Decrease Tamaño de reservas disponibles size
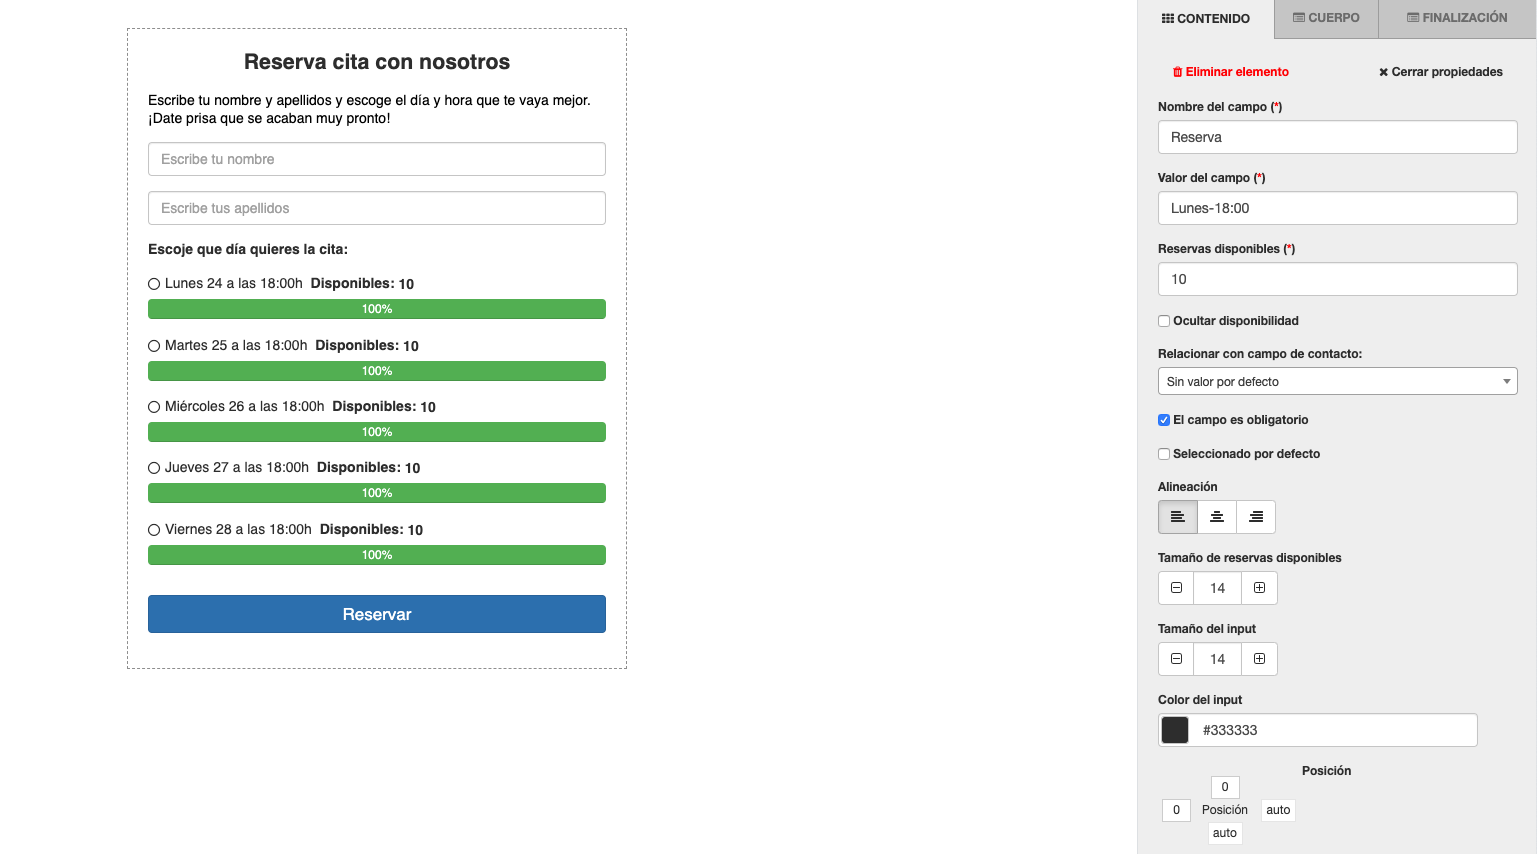This screenshot has width=1537, height=854. (1176, 588)
